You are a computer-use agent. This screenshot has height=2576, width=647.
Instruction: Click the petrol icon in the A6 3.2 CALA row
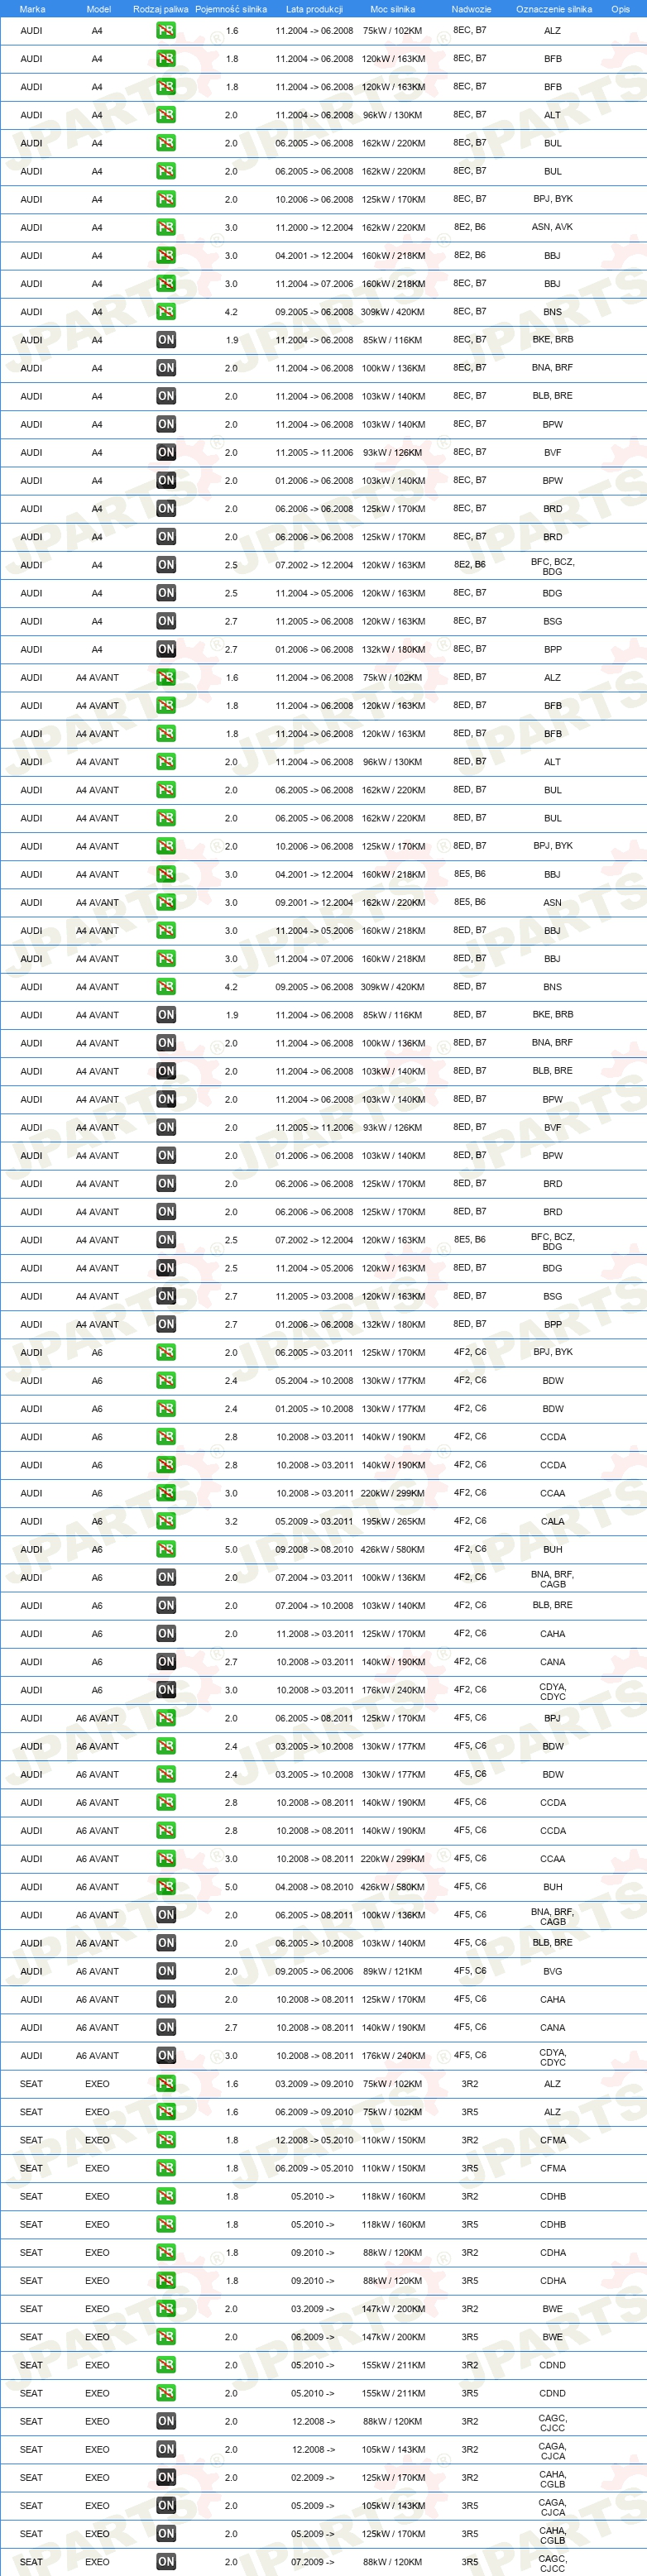click(166, 1521)
